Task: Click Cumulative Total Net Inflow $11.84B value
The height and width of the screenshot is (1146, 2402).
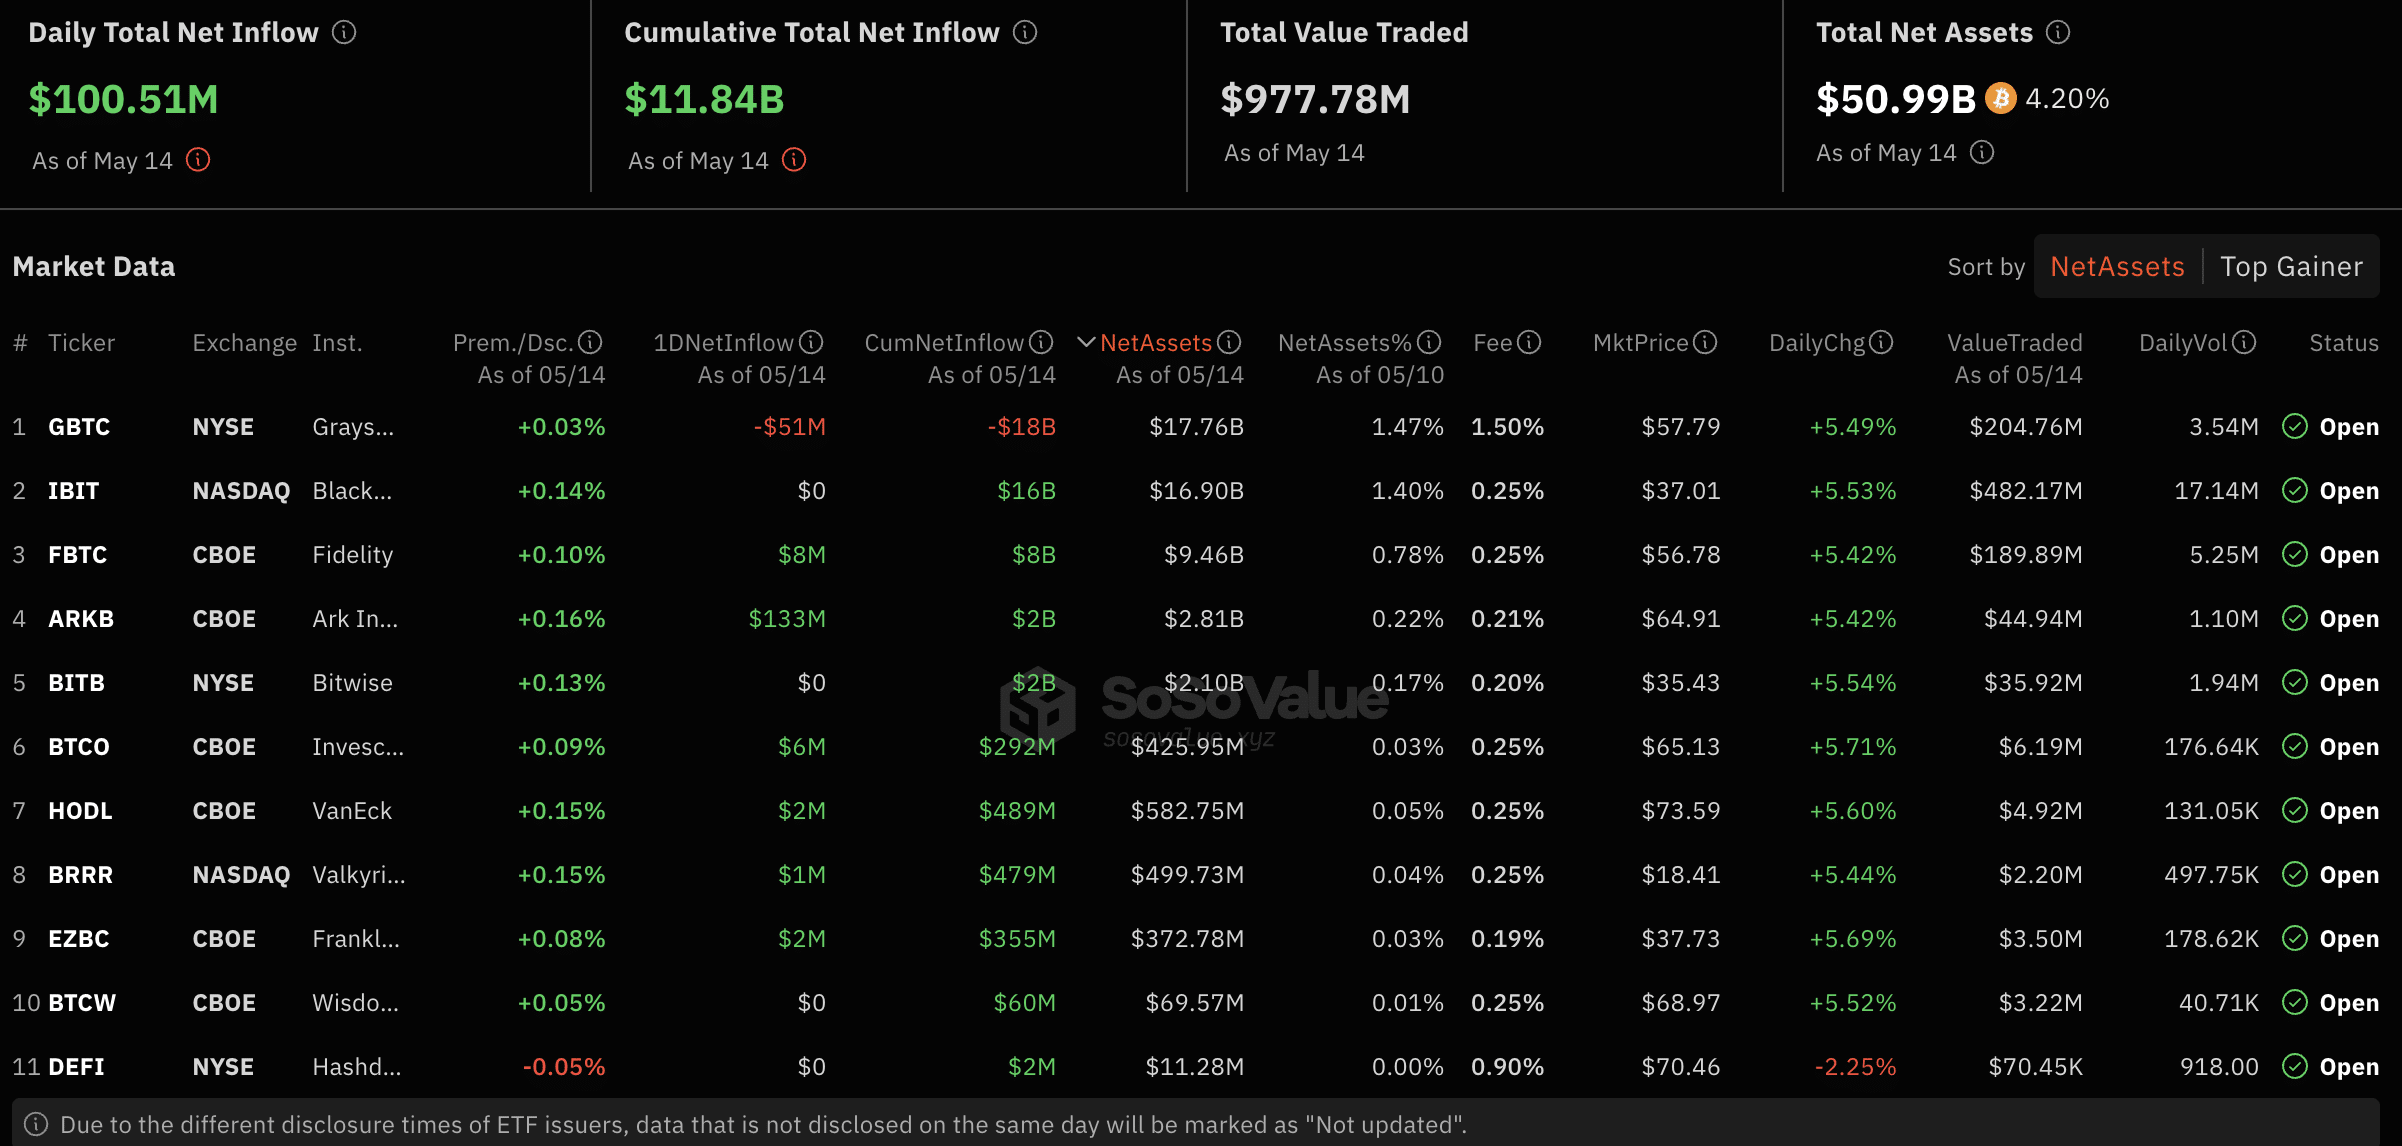Action: pos(704,99)
